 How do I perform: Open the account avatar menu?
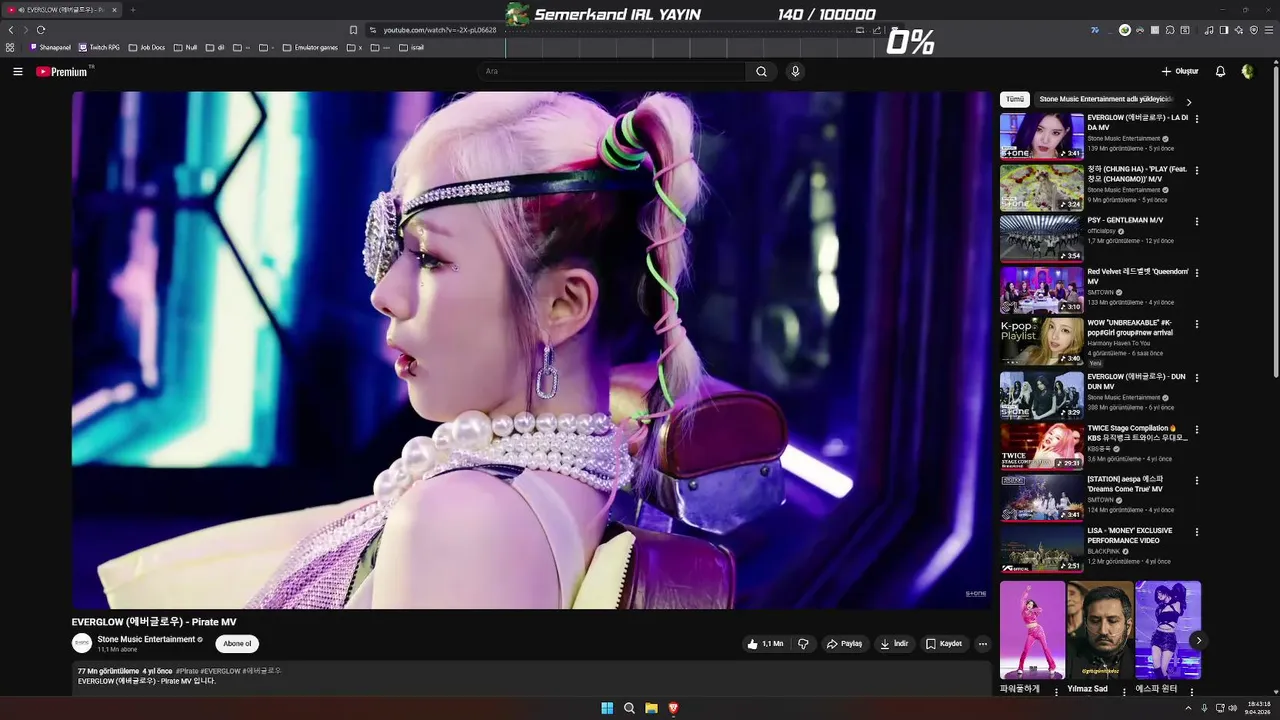[x=1247, y=71]
